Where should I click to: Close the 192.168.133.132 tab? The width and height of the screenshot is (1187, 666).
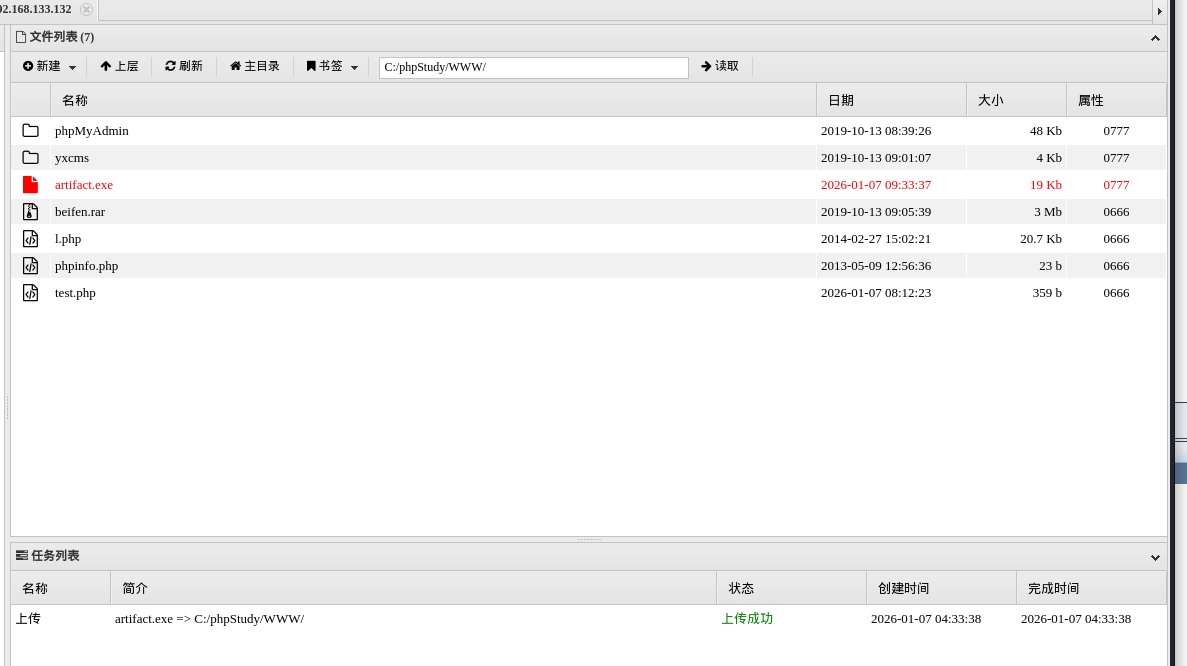[86, 10]
